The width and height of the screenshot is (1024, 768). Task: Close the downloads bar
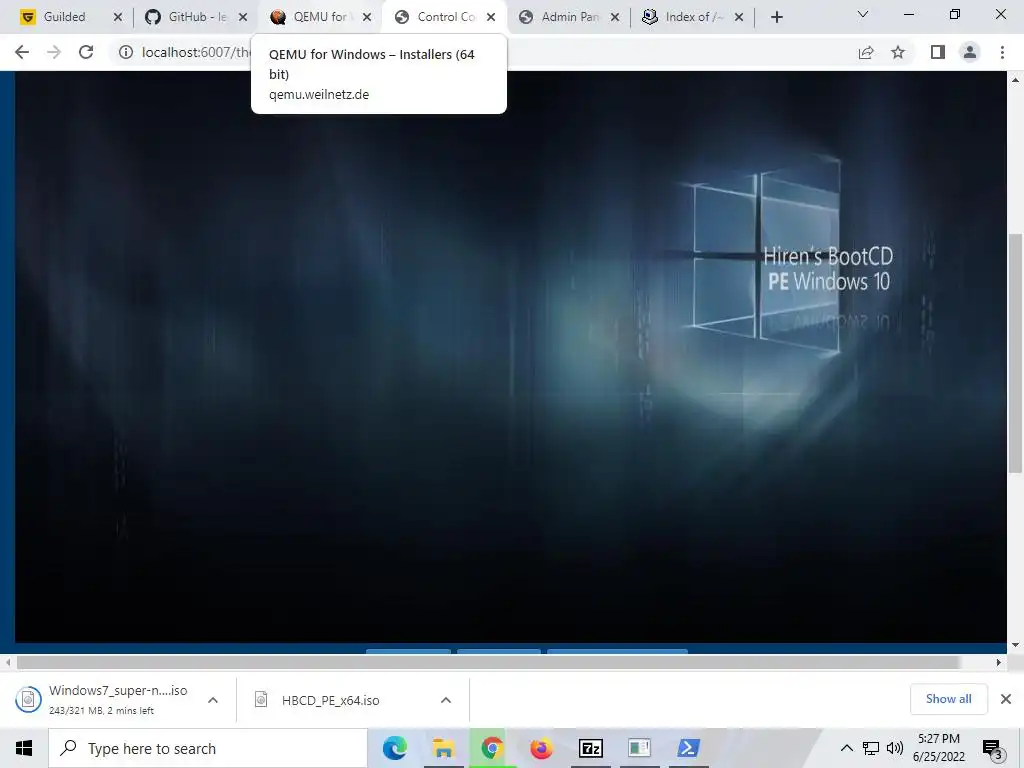click(x=1006, y=699)
